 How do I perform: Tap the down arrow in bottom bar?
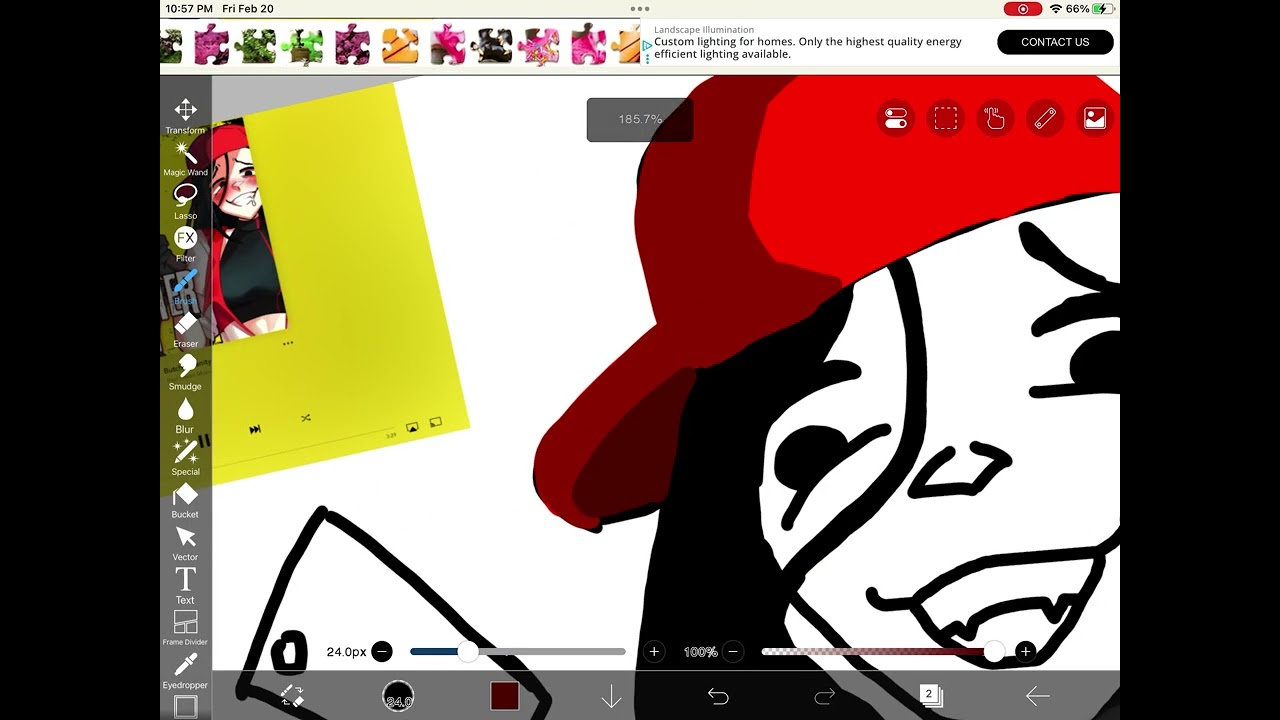click(611, 696)
